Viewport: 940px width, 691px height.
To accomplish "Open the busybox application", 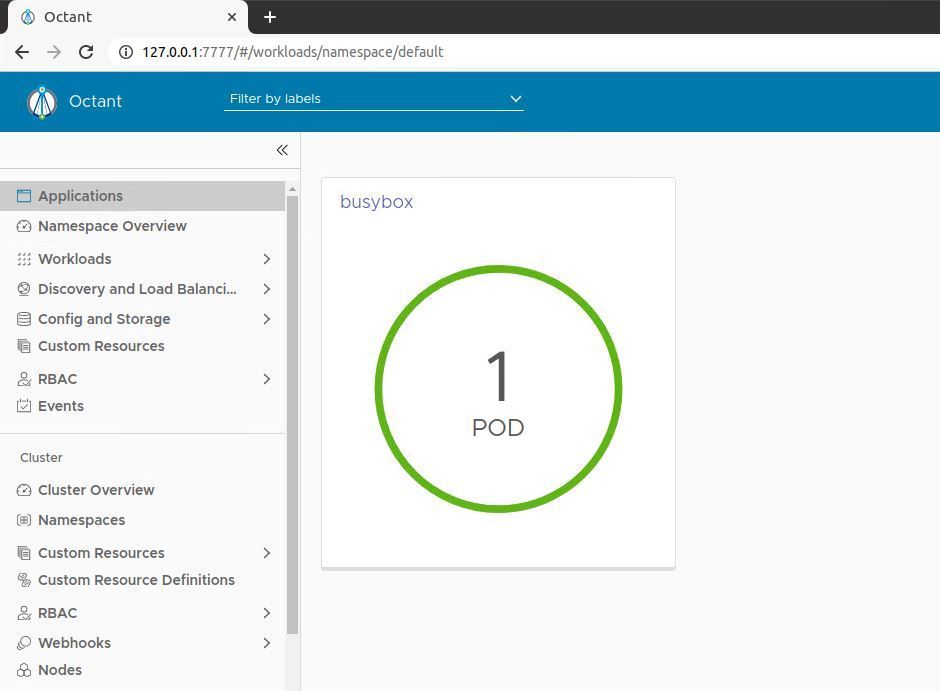I will pos(377,201).
